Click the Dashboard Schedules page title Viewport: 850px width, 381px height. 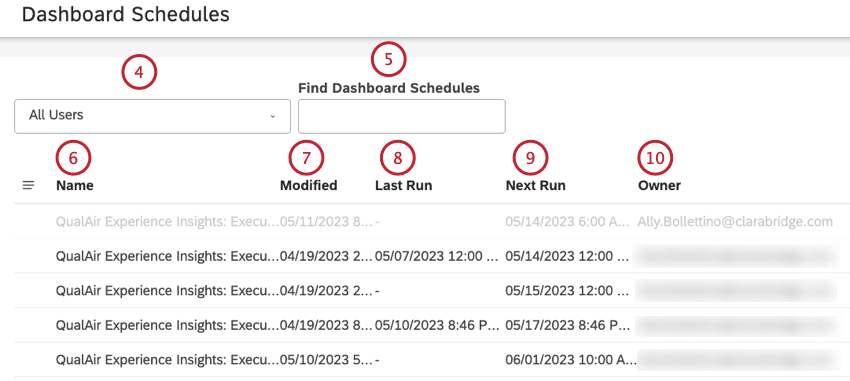[x=126, y=15]
